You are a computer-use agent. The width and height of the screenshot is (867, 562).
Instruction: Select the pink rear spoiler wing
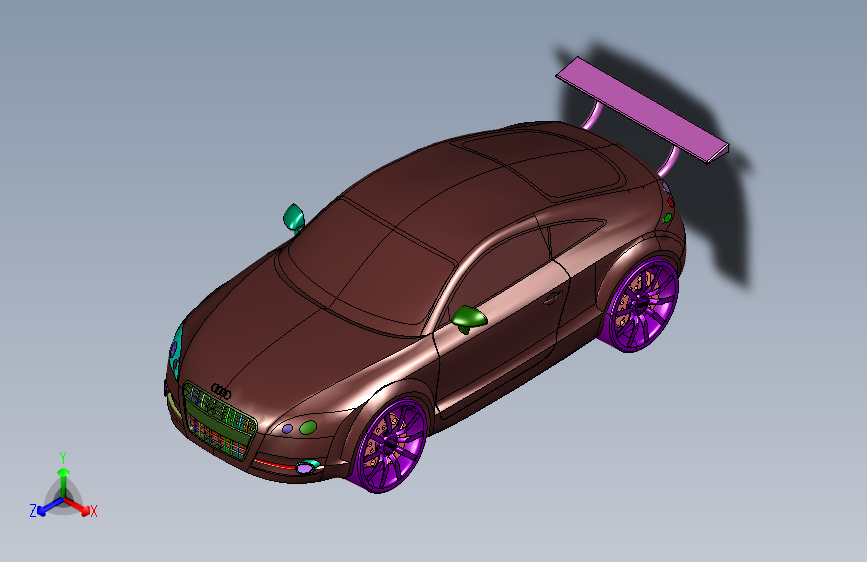pyautogui.click(x=643, y=110)
